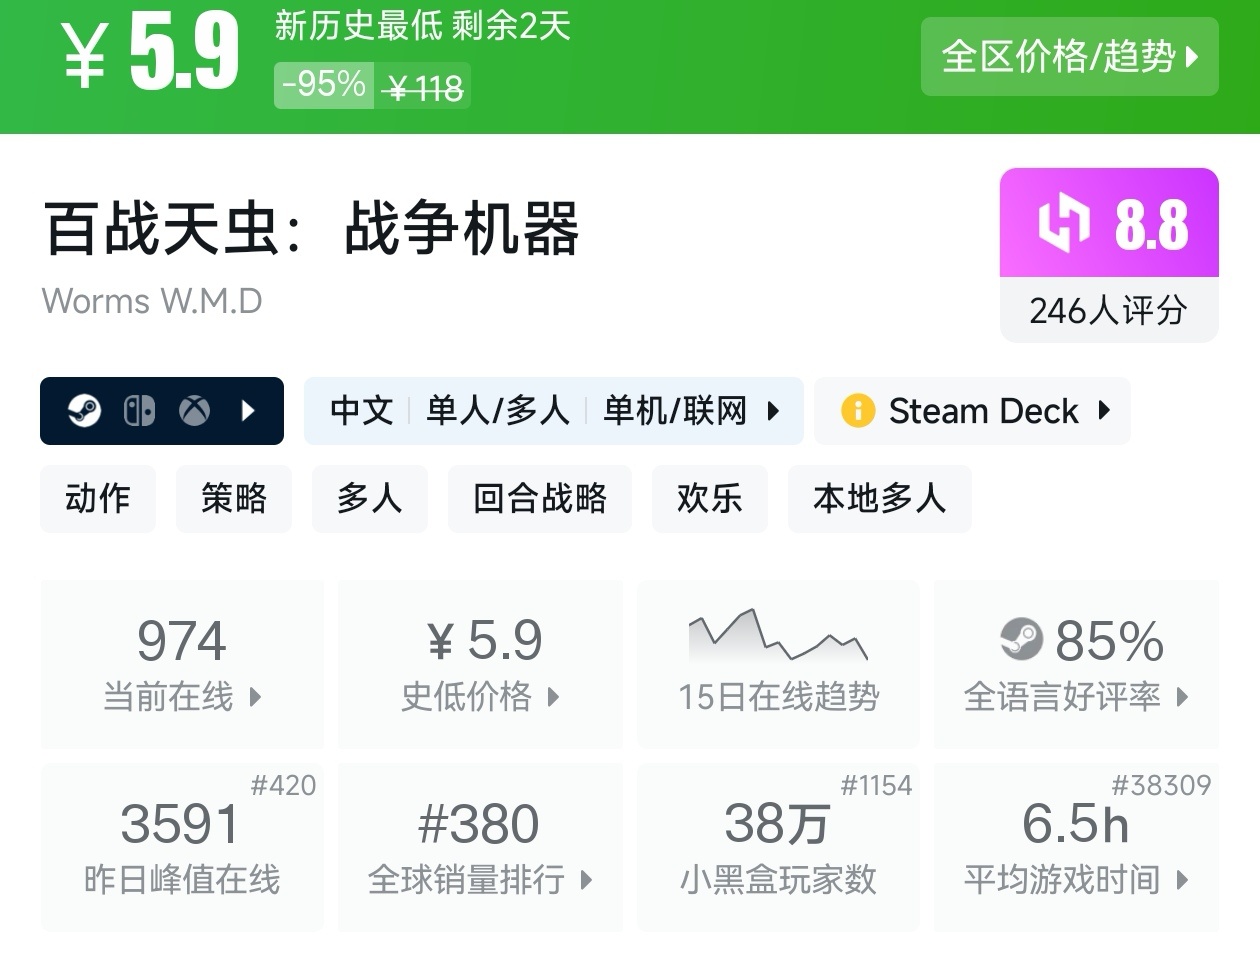View 平均游戏时间 6.5h details
The width and height of the screenshot is (1260, 953).
click(x=1075, y=847)
